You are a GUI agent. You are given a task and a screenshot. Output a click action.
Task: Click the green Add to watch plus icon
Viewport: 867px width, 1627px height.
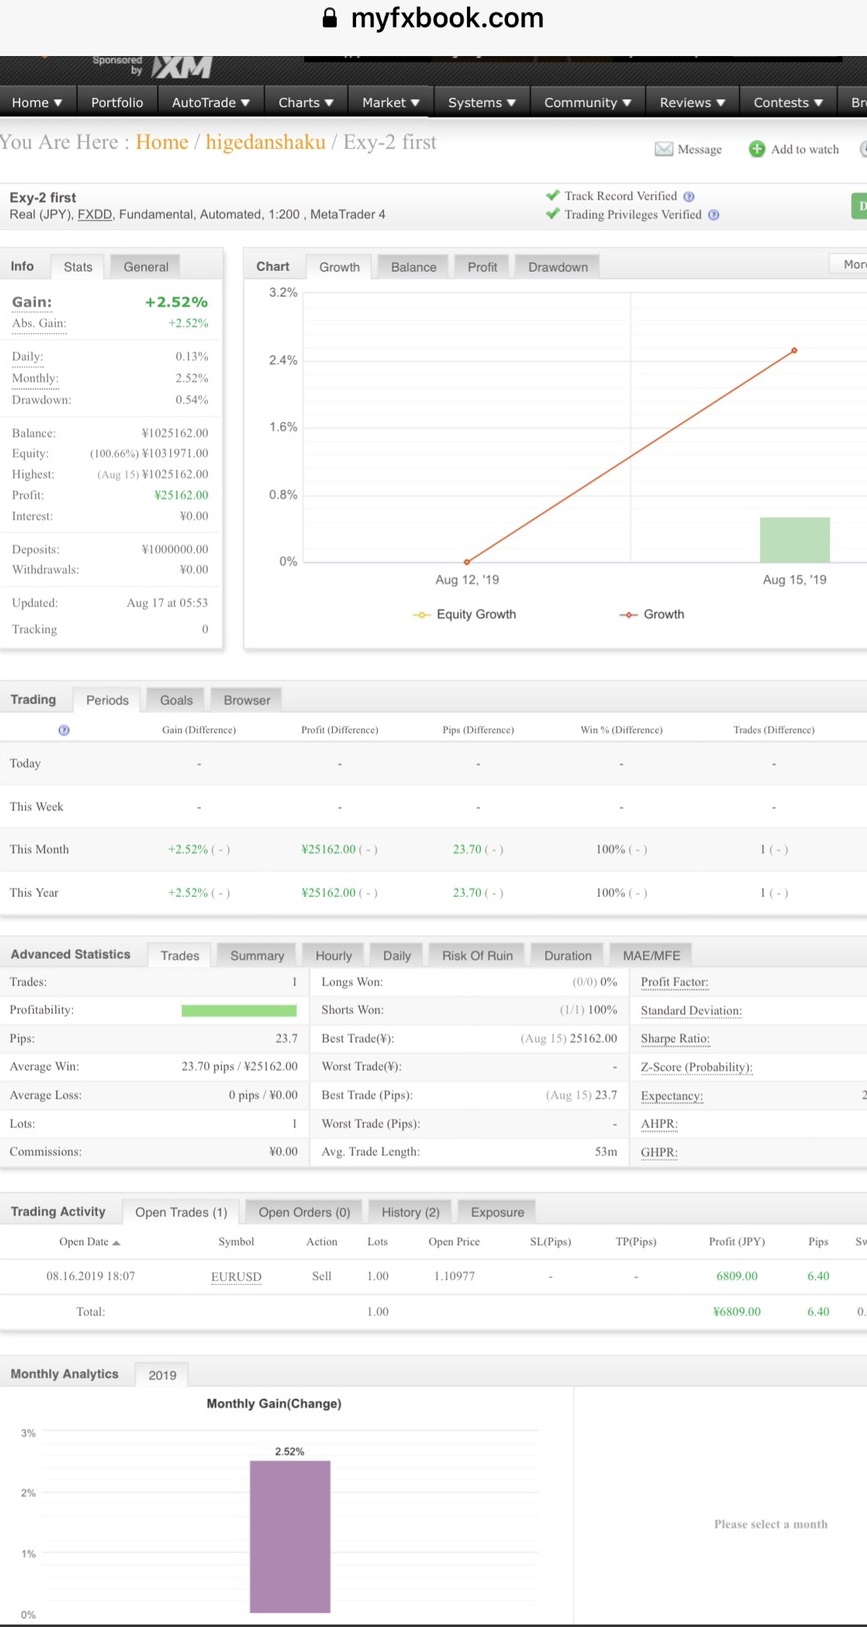(x=757, y=149)
